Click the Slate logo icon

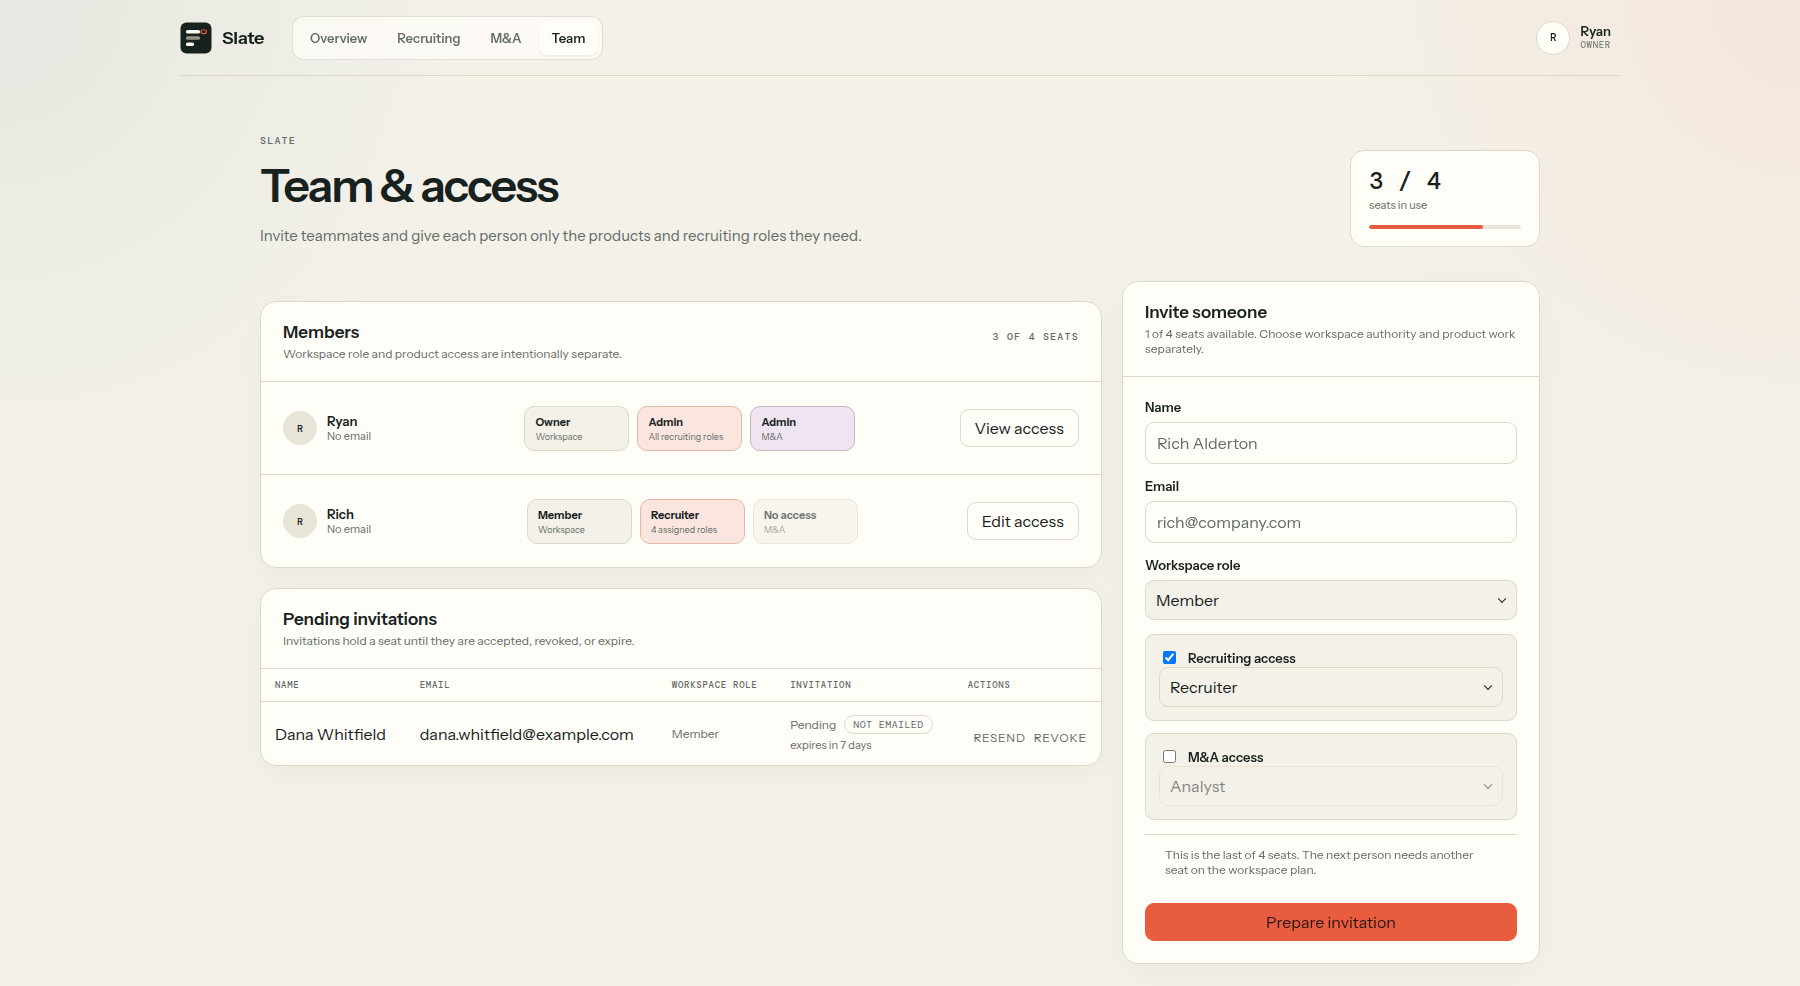(x=196, y=38)
